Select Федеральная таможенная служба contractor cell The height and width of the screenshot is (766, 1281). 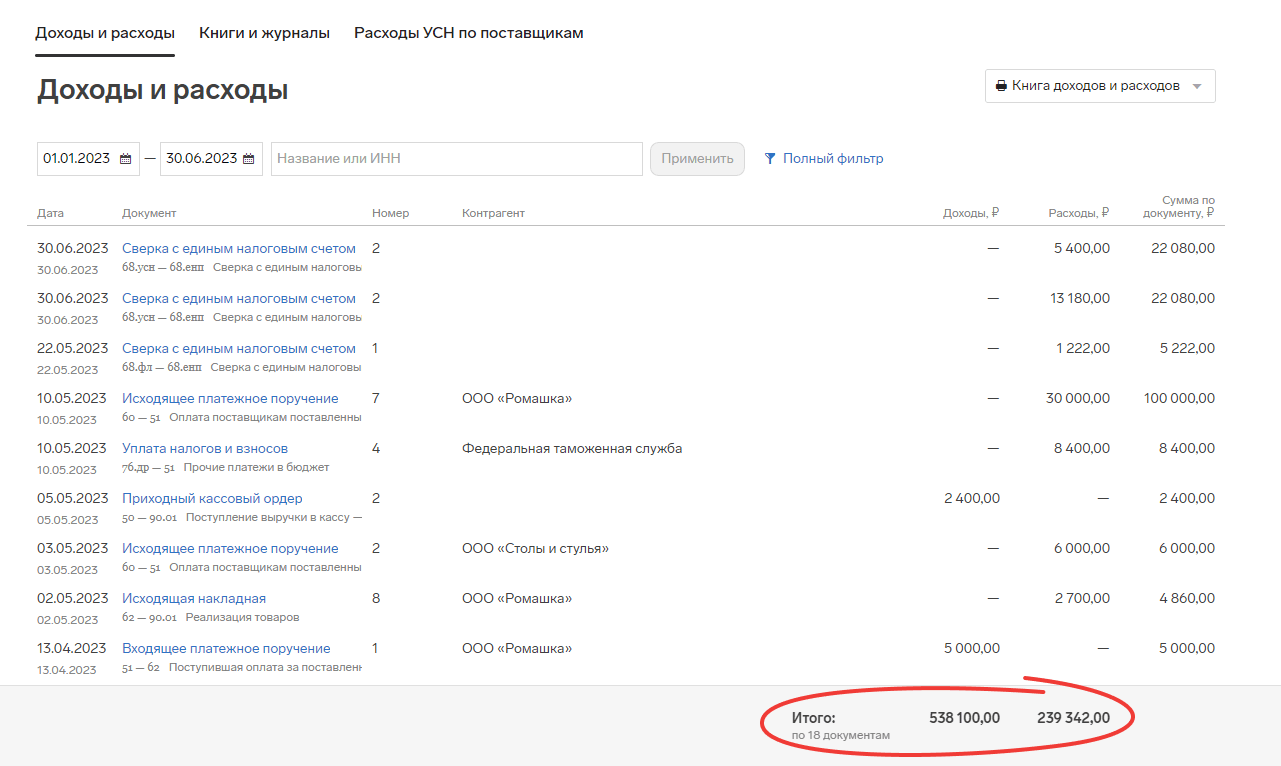(572, 448)
